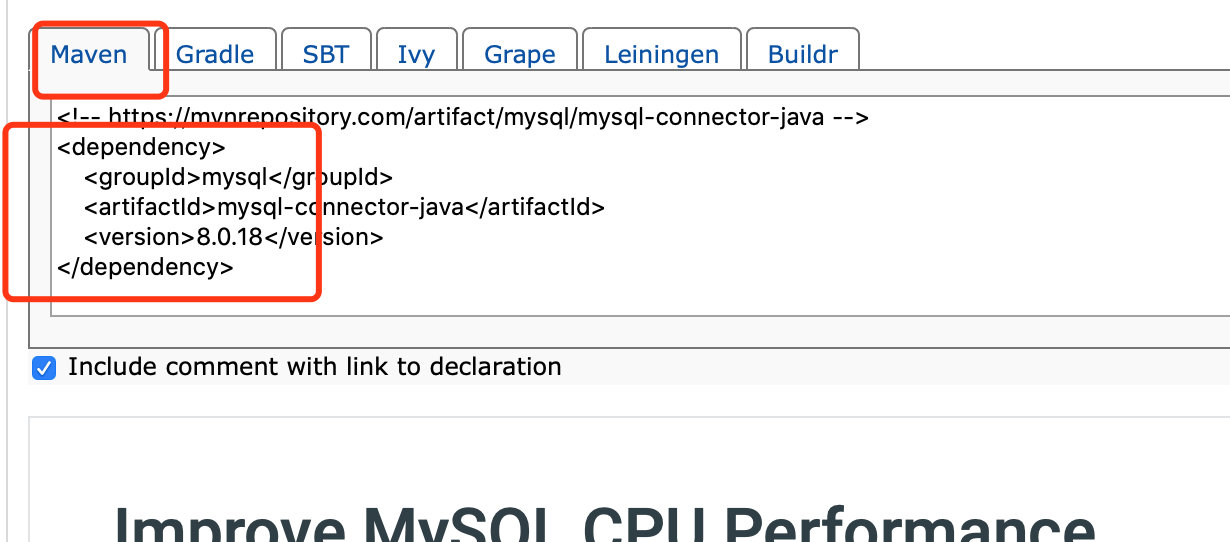The image size is (1230, 542).
Task: Click the Include comment with link label
Action: (x=315, y=367)
